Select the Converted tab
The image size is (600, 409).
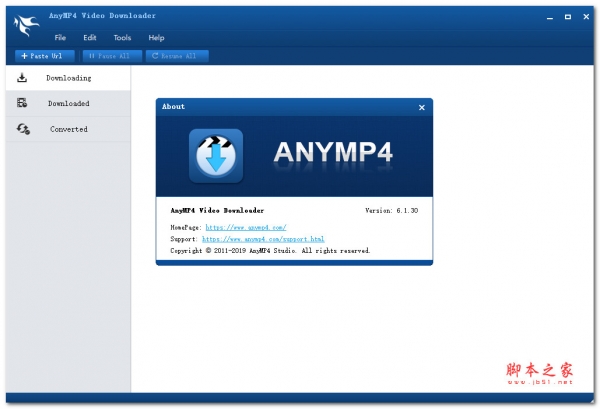coord(68,129)
